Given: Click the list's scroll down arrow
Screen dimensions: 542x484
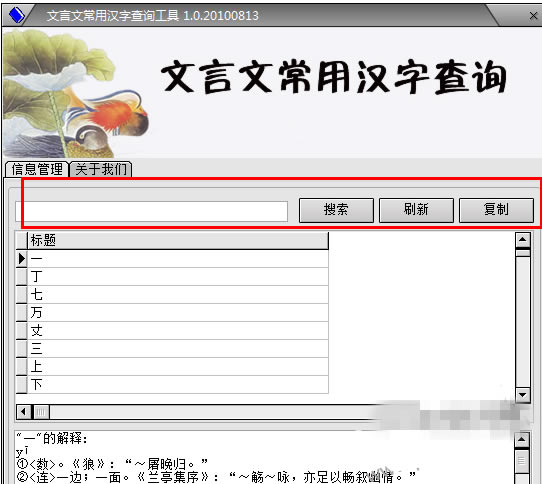Looking at the screenshot, I should coord(523,395).
